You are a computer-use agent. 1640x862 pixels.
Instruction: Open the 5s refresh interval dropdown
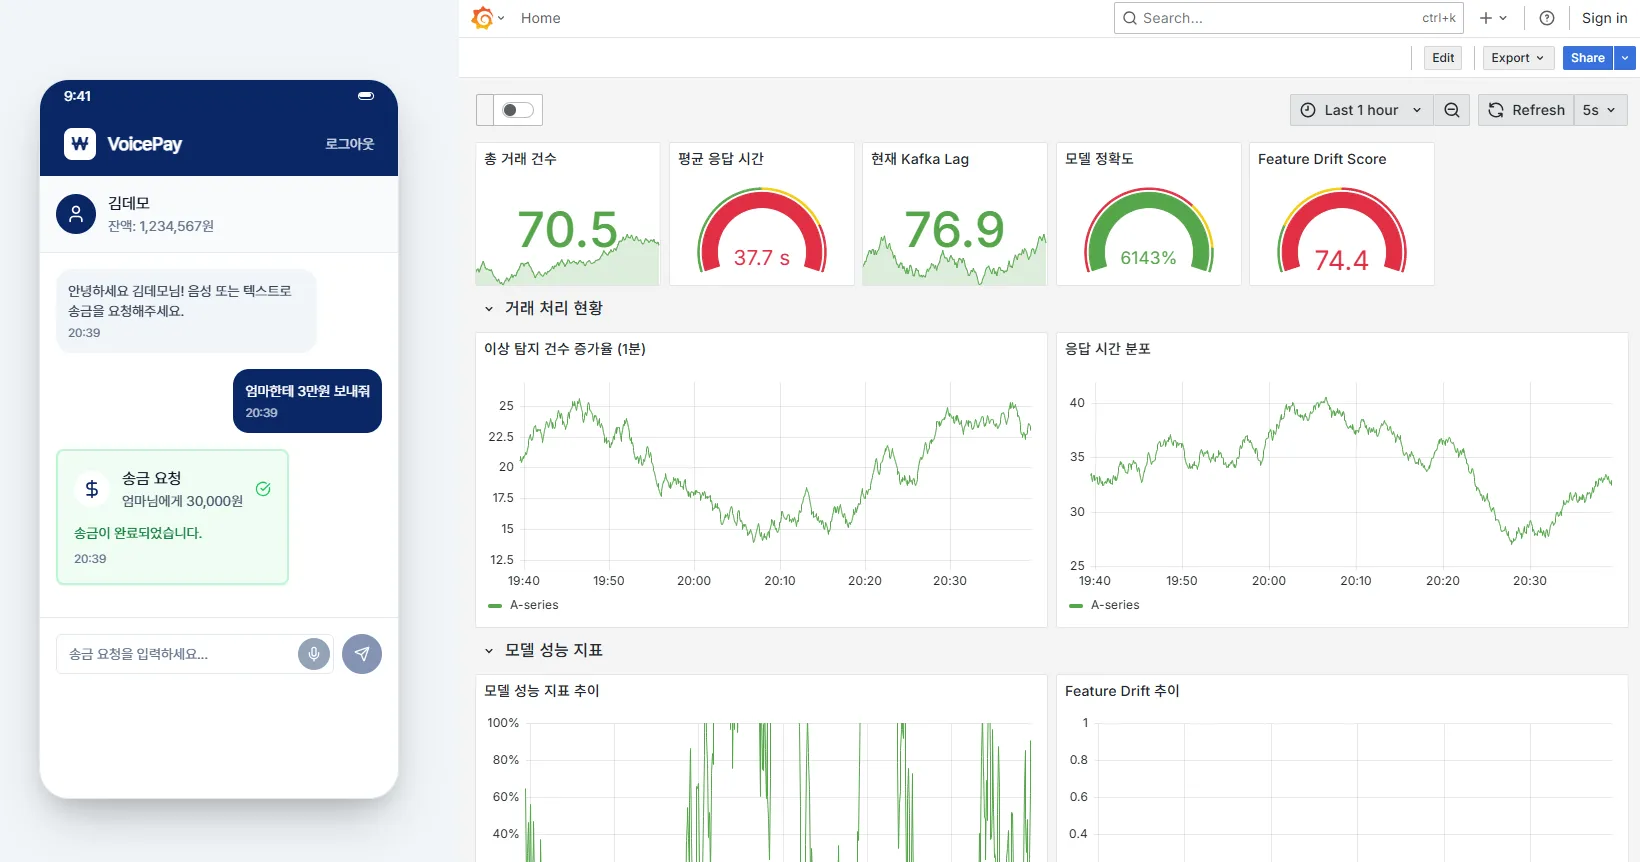click(1600, 110)
